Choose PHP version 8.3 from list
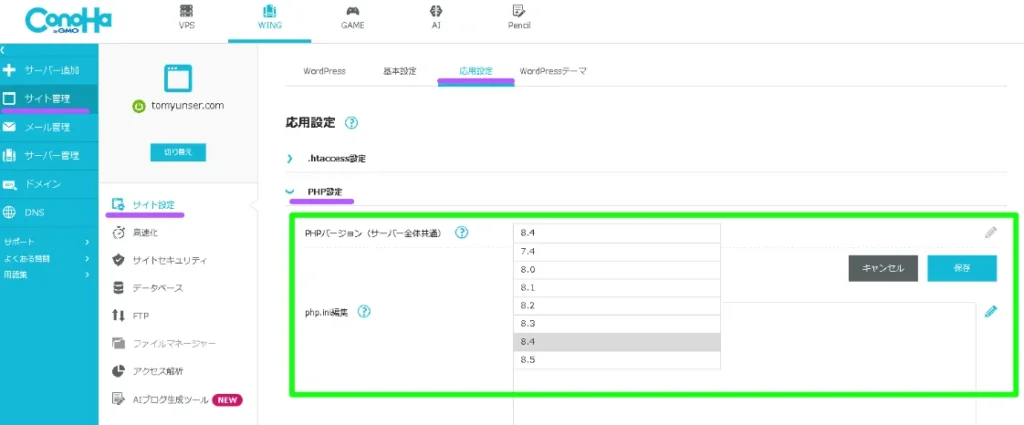Viewport: 1024px width, 425px height. (x=616, y=324)
